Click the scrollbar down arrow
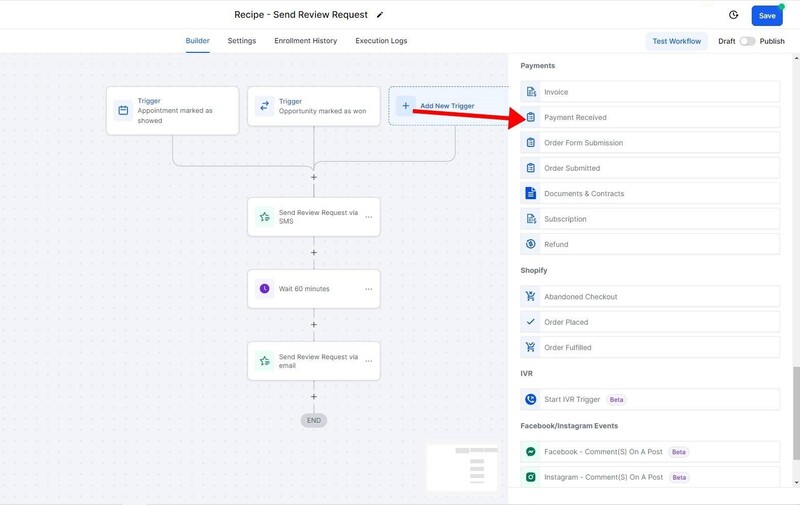Image resolution: width=800 pixels, height=505 pixels. click(x=796, y=483)
